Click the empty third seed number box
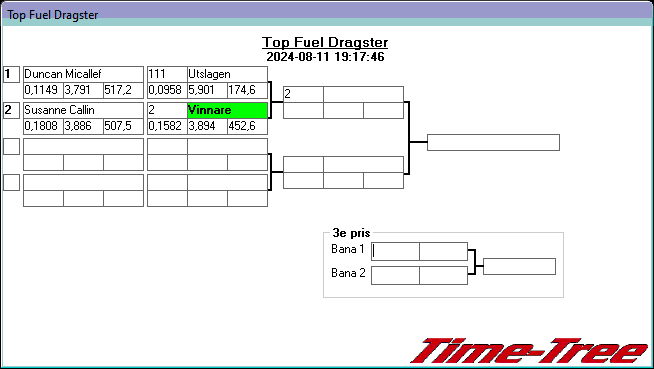This screenshot has width=654, height=369. (x=11, y=146)
